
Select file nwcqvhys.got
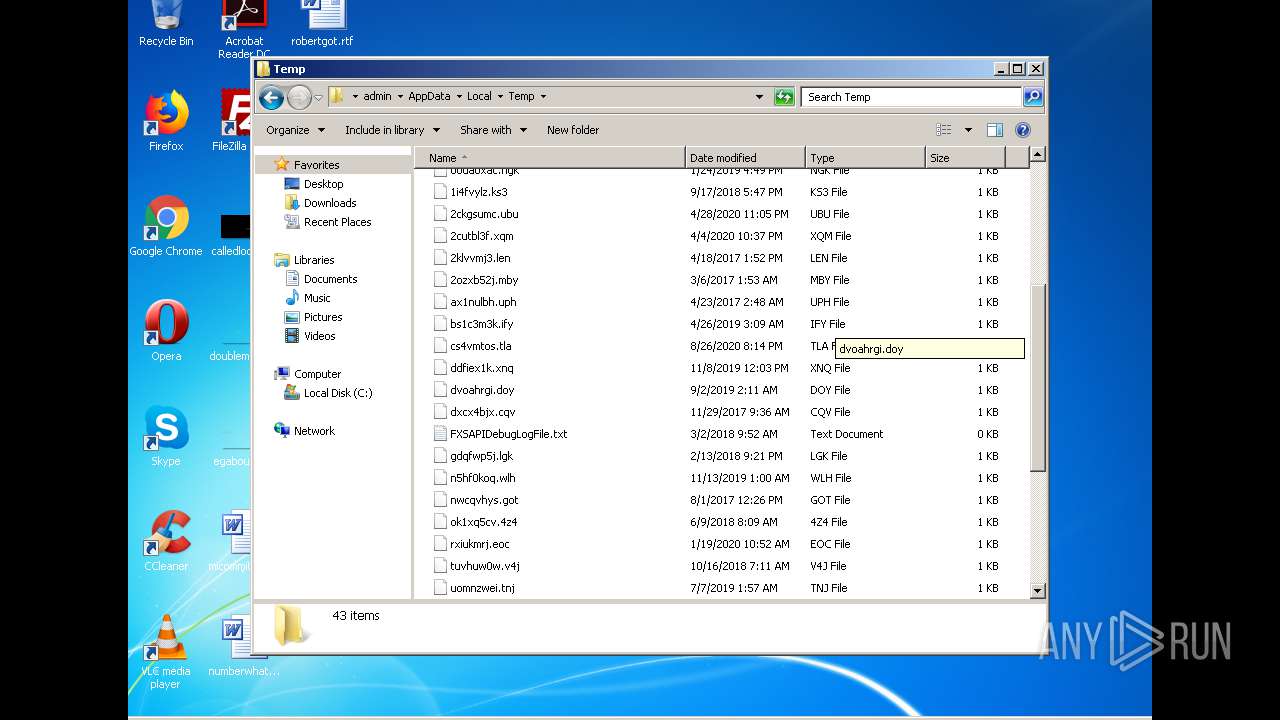click(484, 500)
